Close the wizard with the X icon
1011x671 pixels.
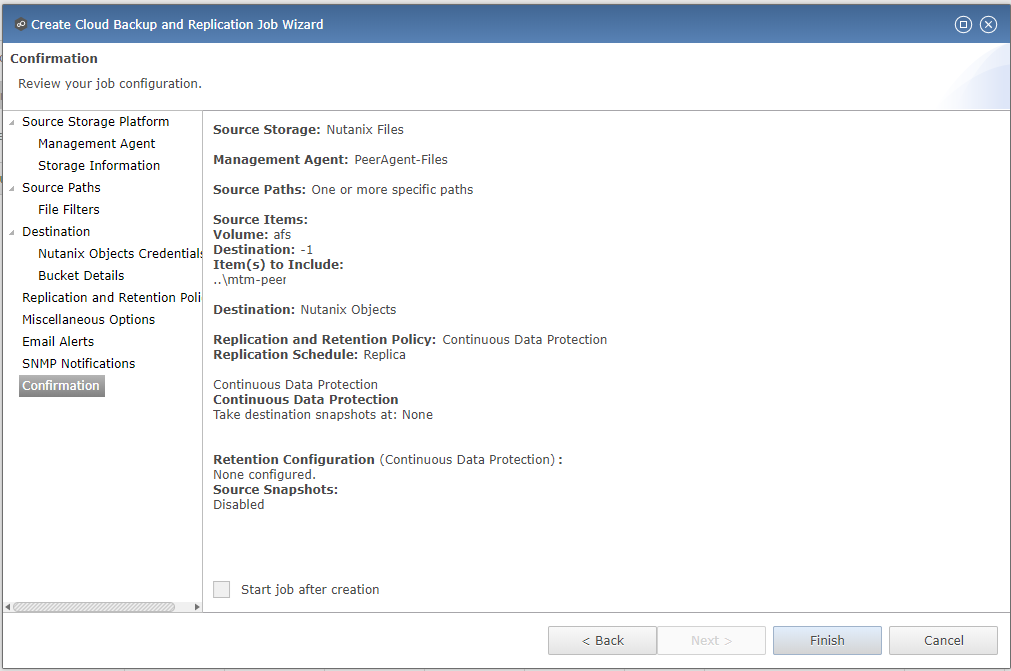tap(988, 24)
